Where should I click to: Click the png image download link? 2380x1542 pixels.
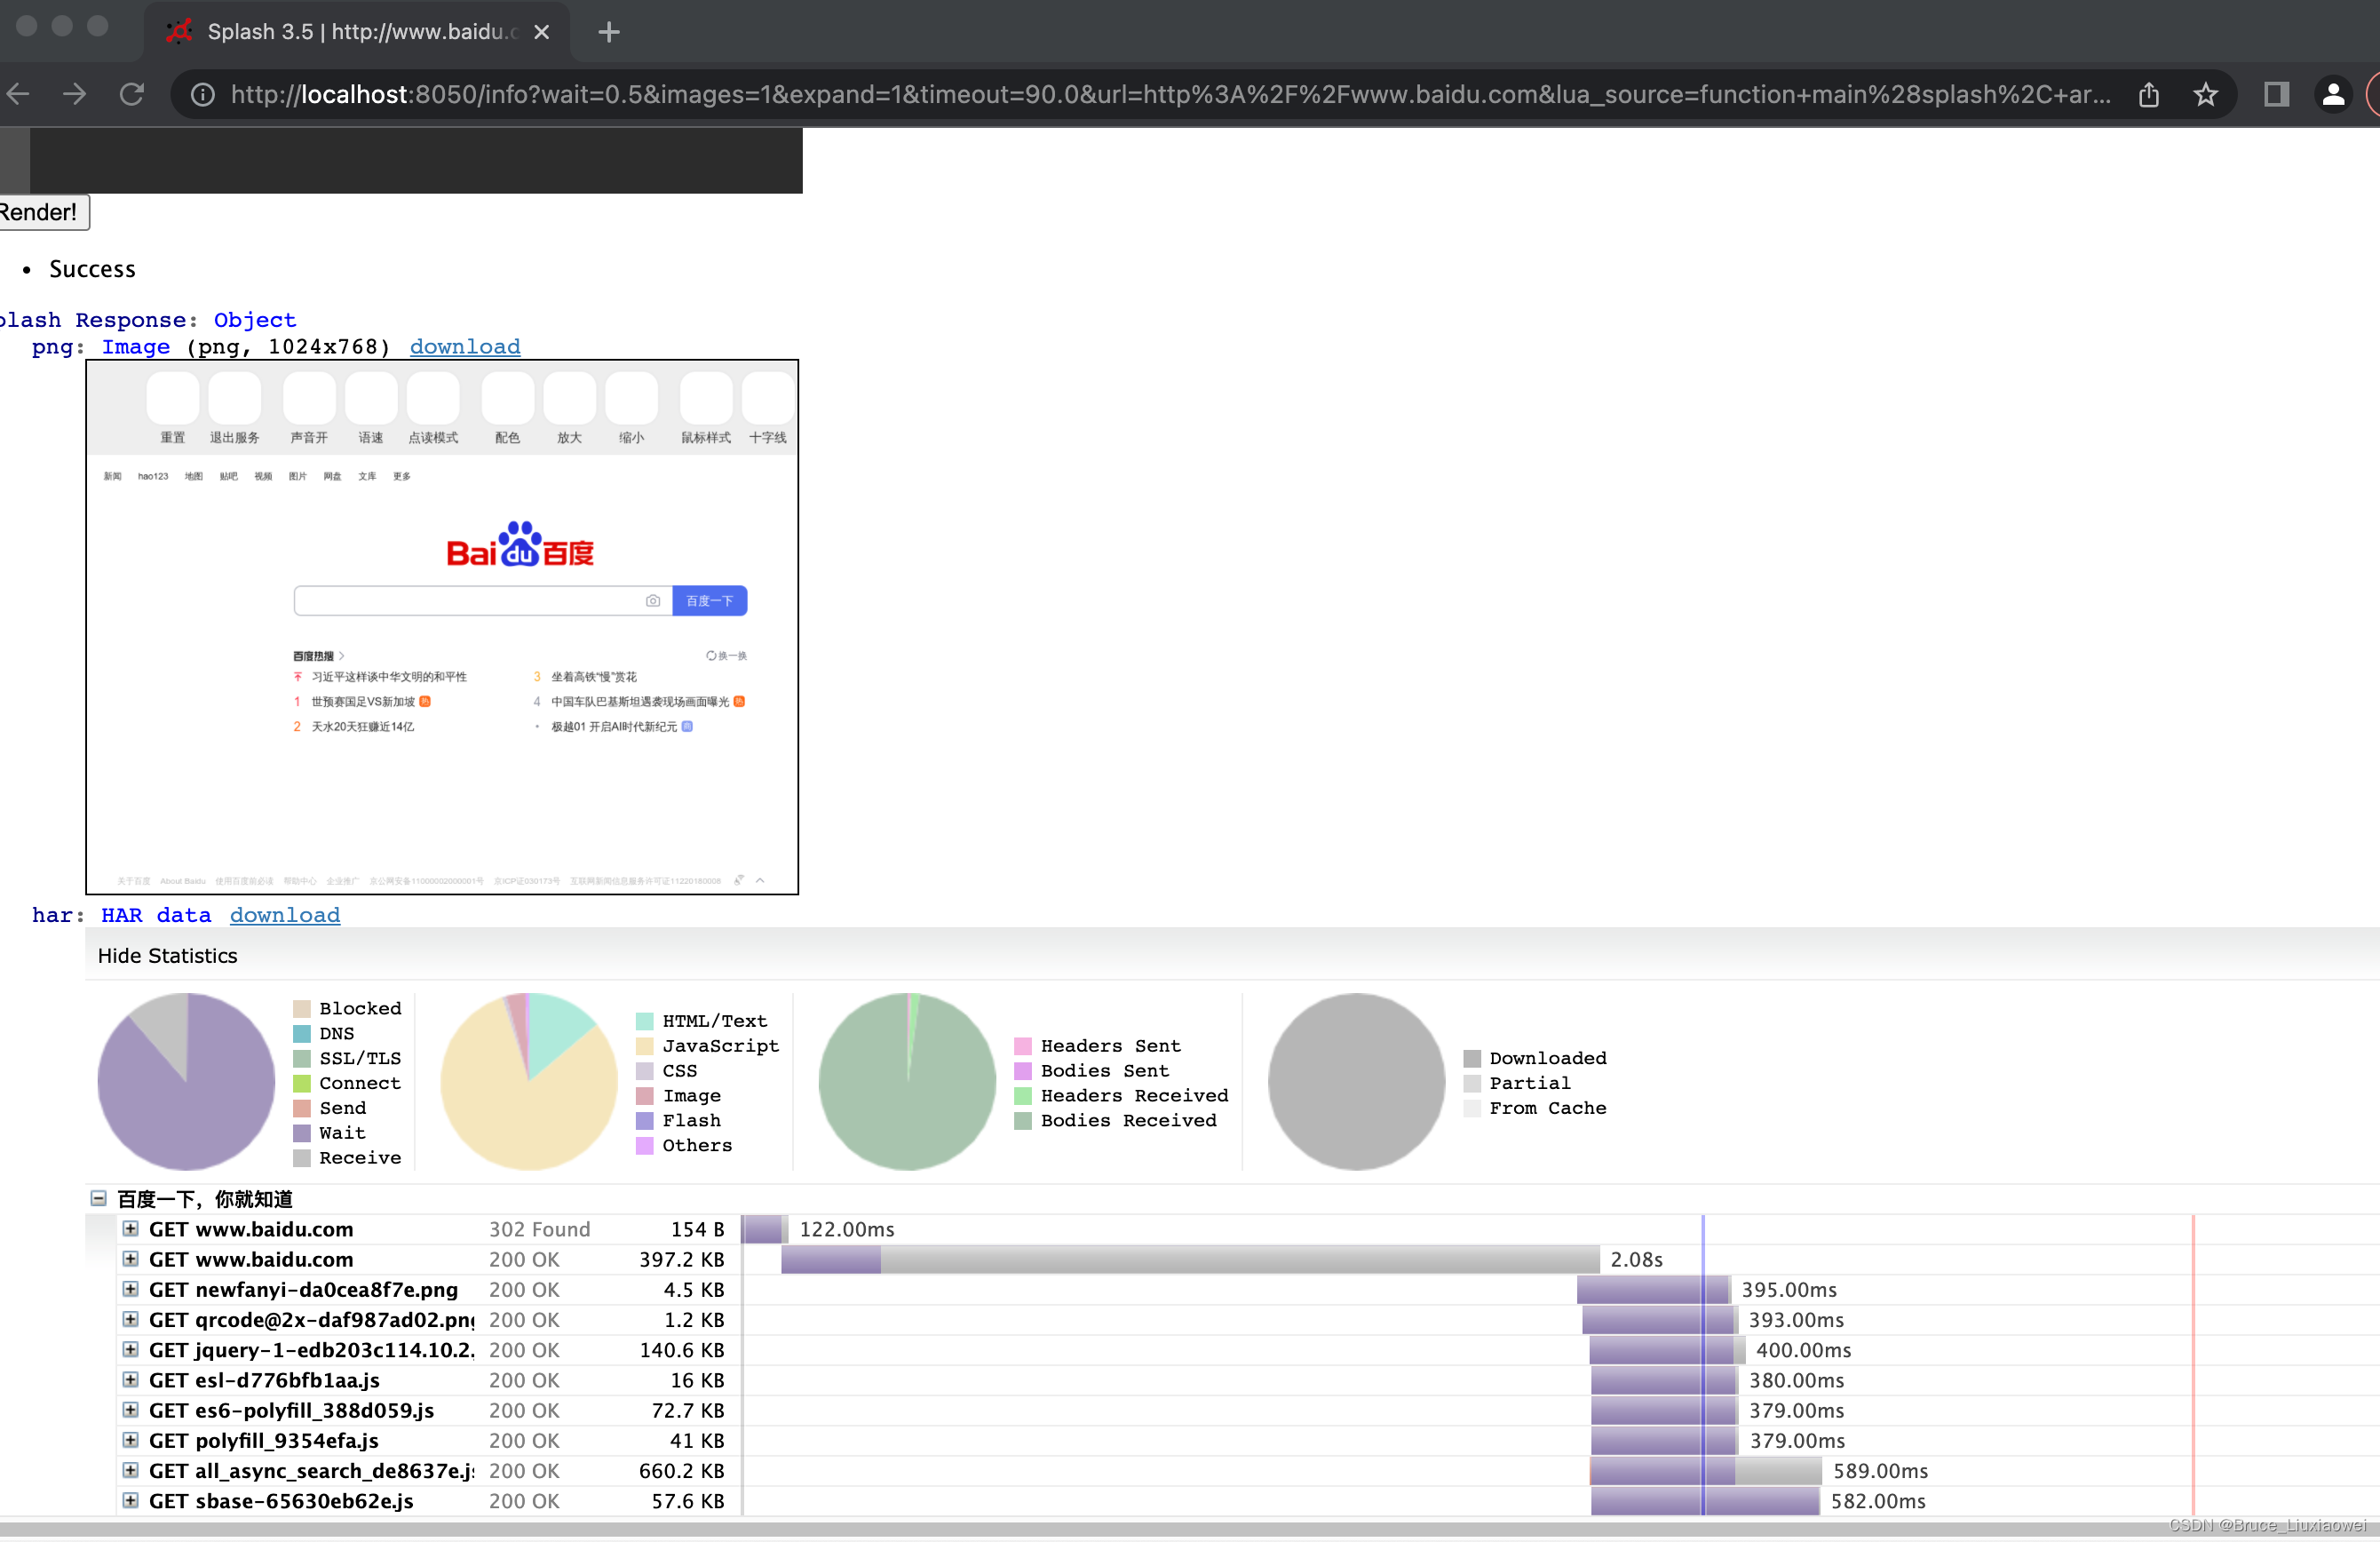click(465, 346)
